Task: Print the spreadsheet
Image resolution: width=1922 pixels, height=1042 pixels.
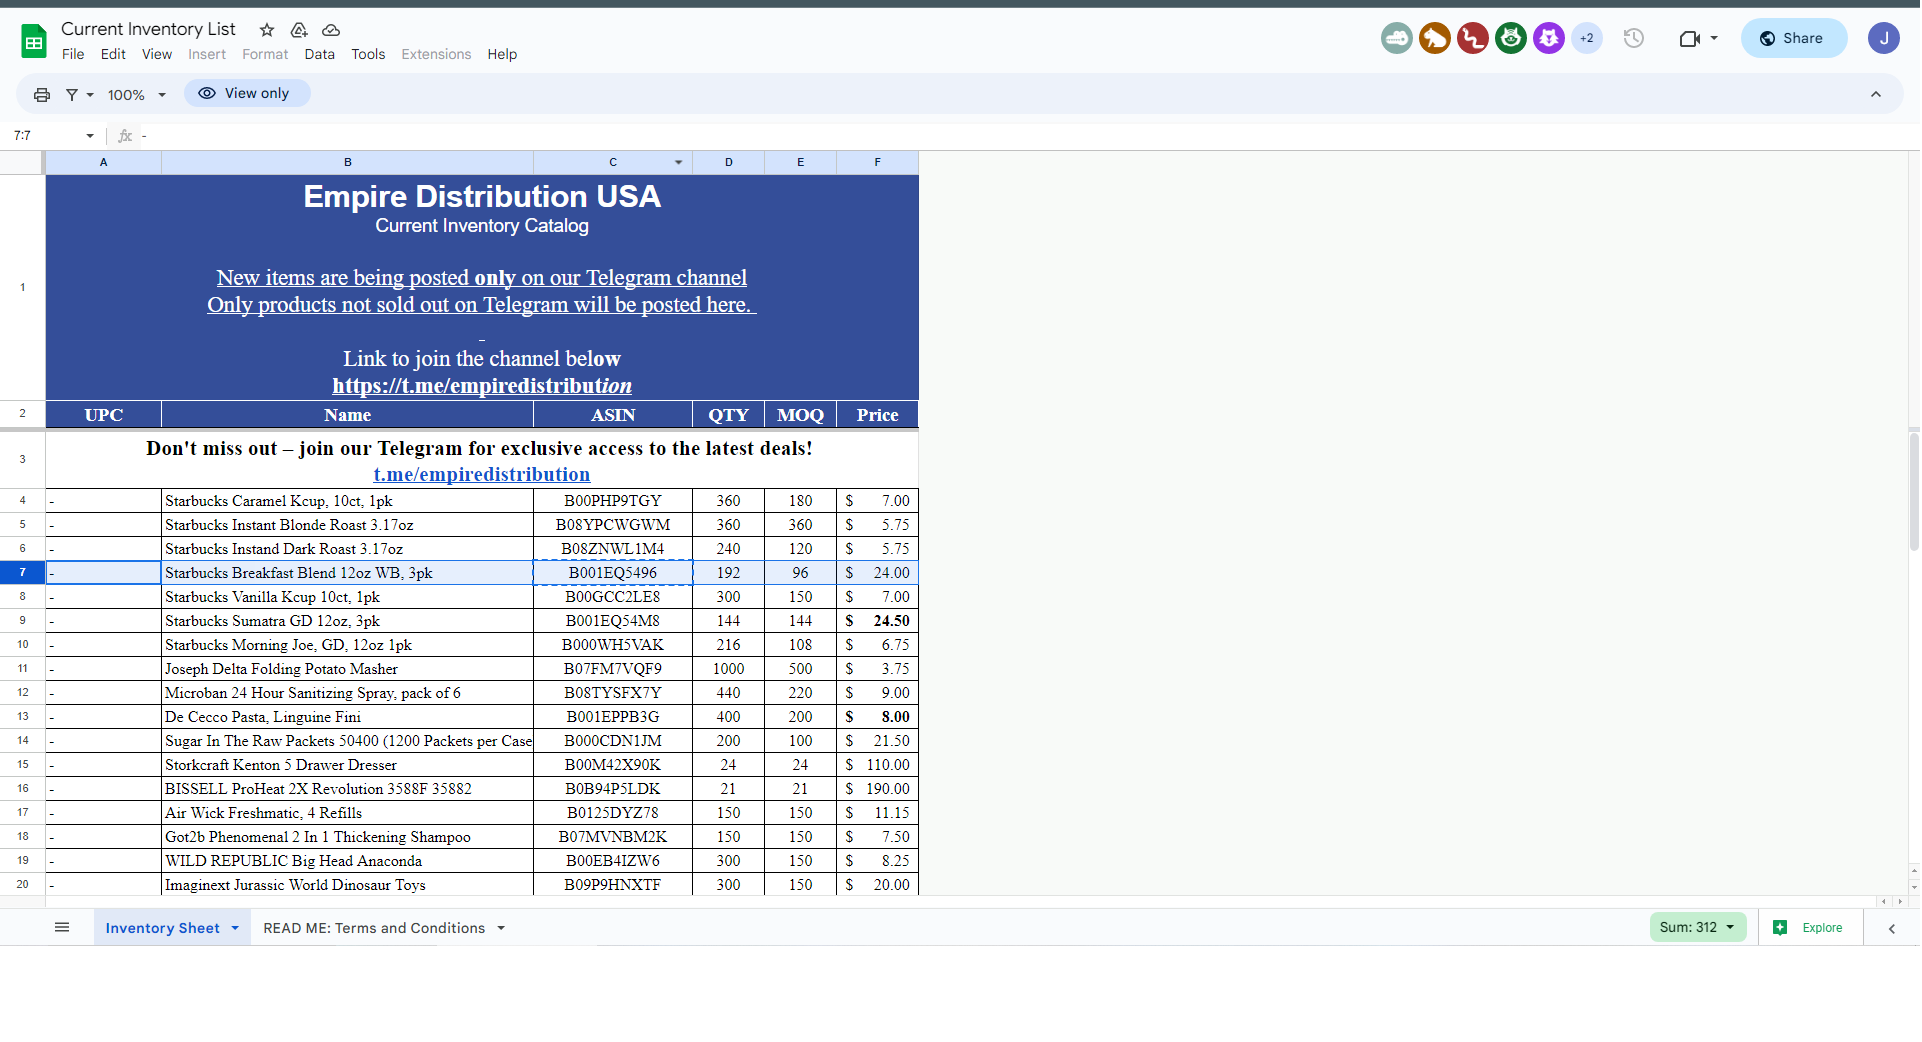Action: (42, 94)
